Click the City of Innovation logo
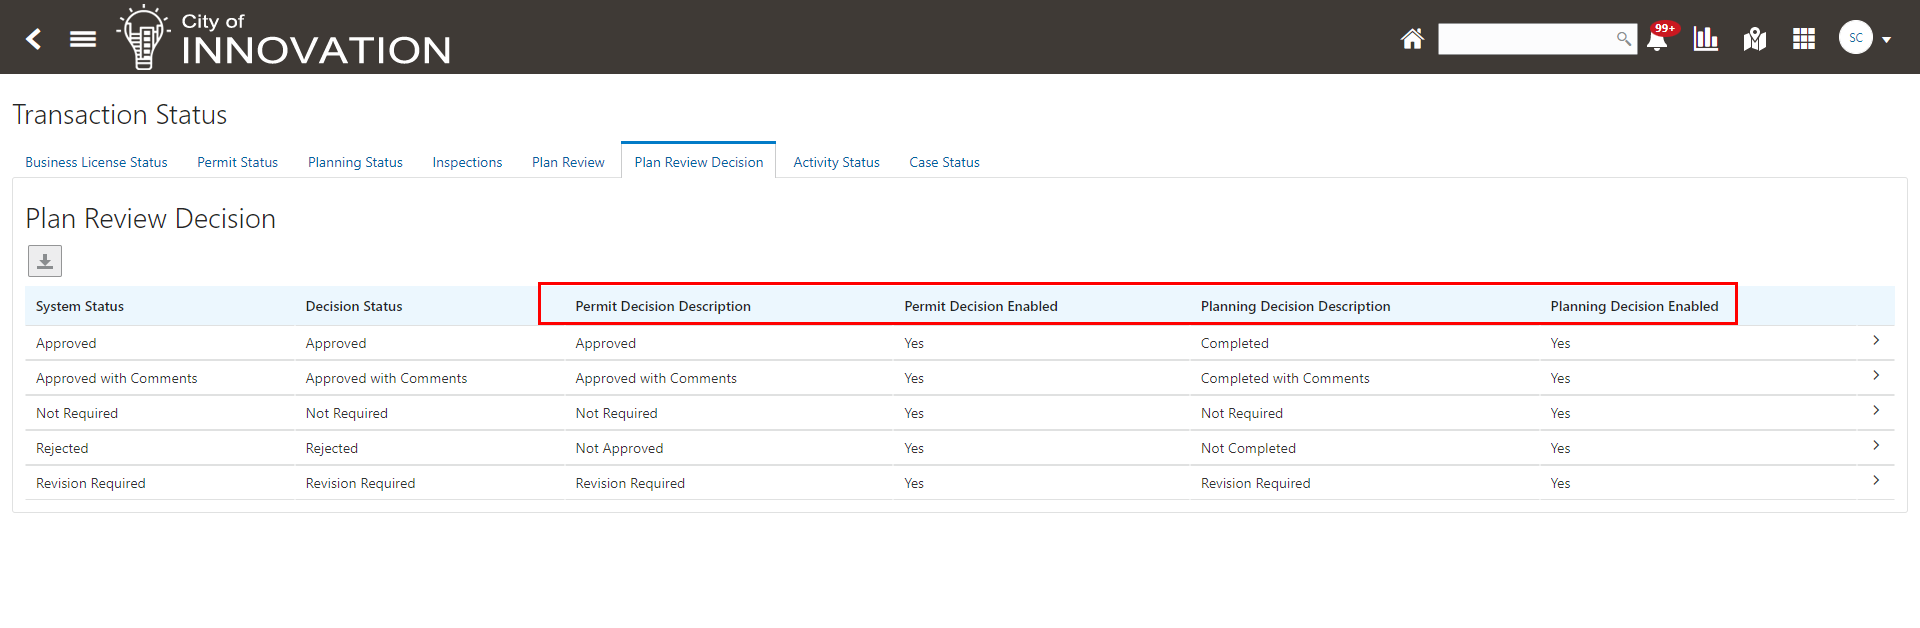1920x628 pixels. [285, 38]
